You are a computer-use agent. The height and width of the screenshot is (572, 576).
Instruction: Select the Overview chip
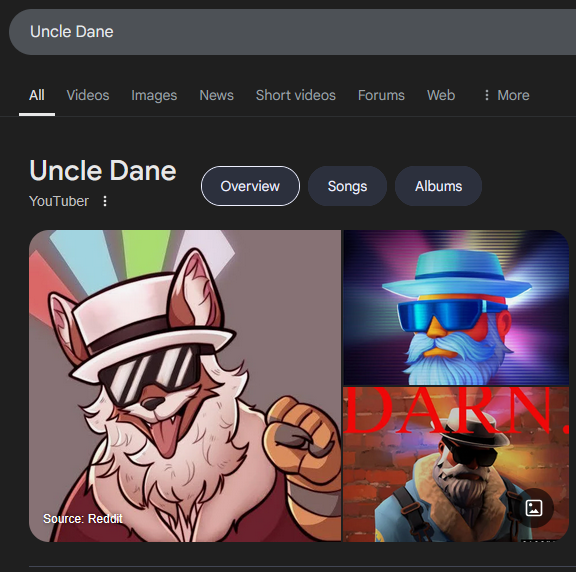(250, 186)
